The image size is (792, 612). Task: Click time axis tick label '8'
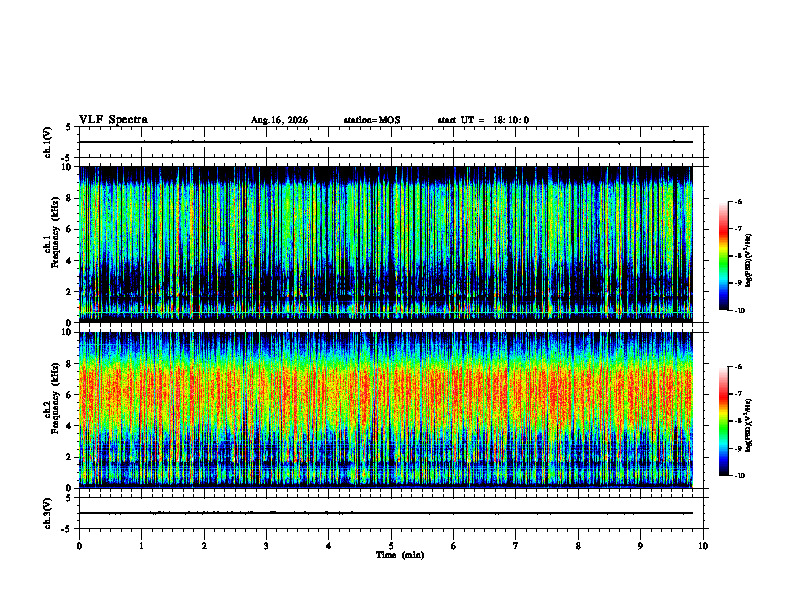(578, 546)
